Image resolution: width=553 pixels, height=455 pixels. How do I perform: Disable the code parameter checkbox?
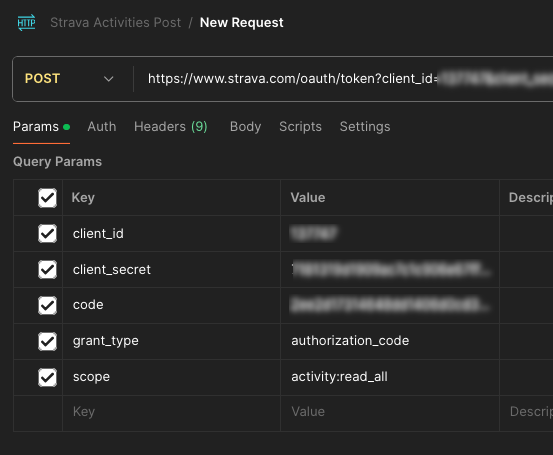(x=47, y=305)
